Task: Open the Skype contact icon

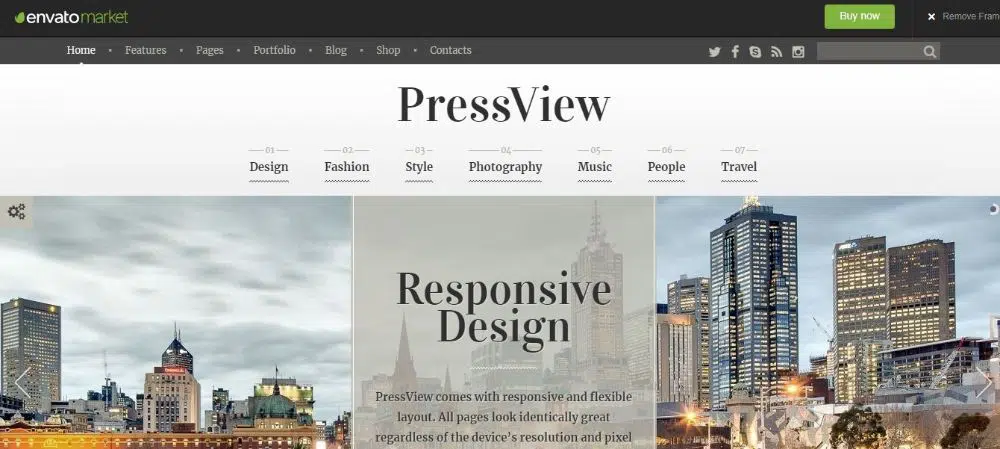Action: [x=755, y=52]
